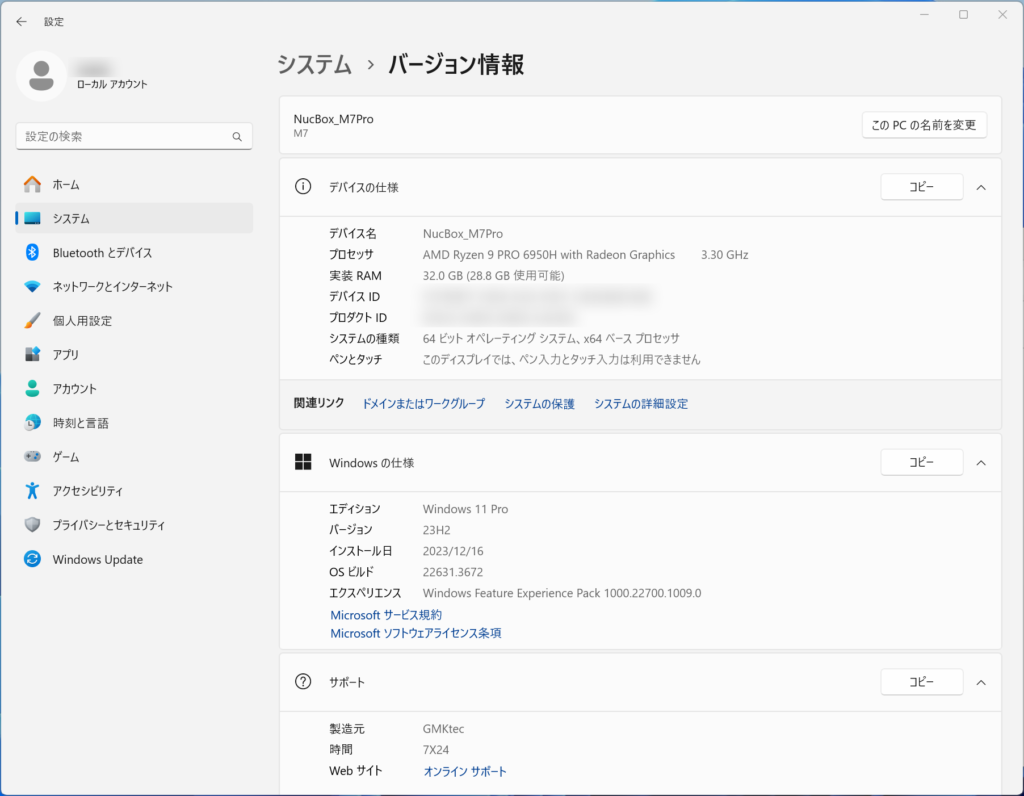1024x796 pixels.
Task: Click the network Wi-Fi icon
Action: [32, 287]
